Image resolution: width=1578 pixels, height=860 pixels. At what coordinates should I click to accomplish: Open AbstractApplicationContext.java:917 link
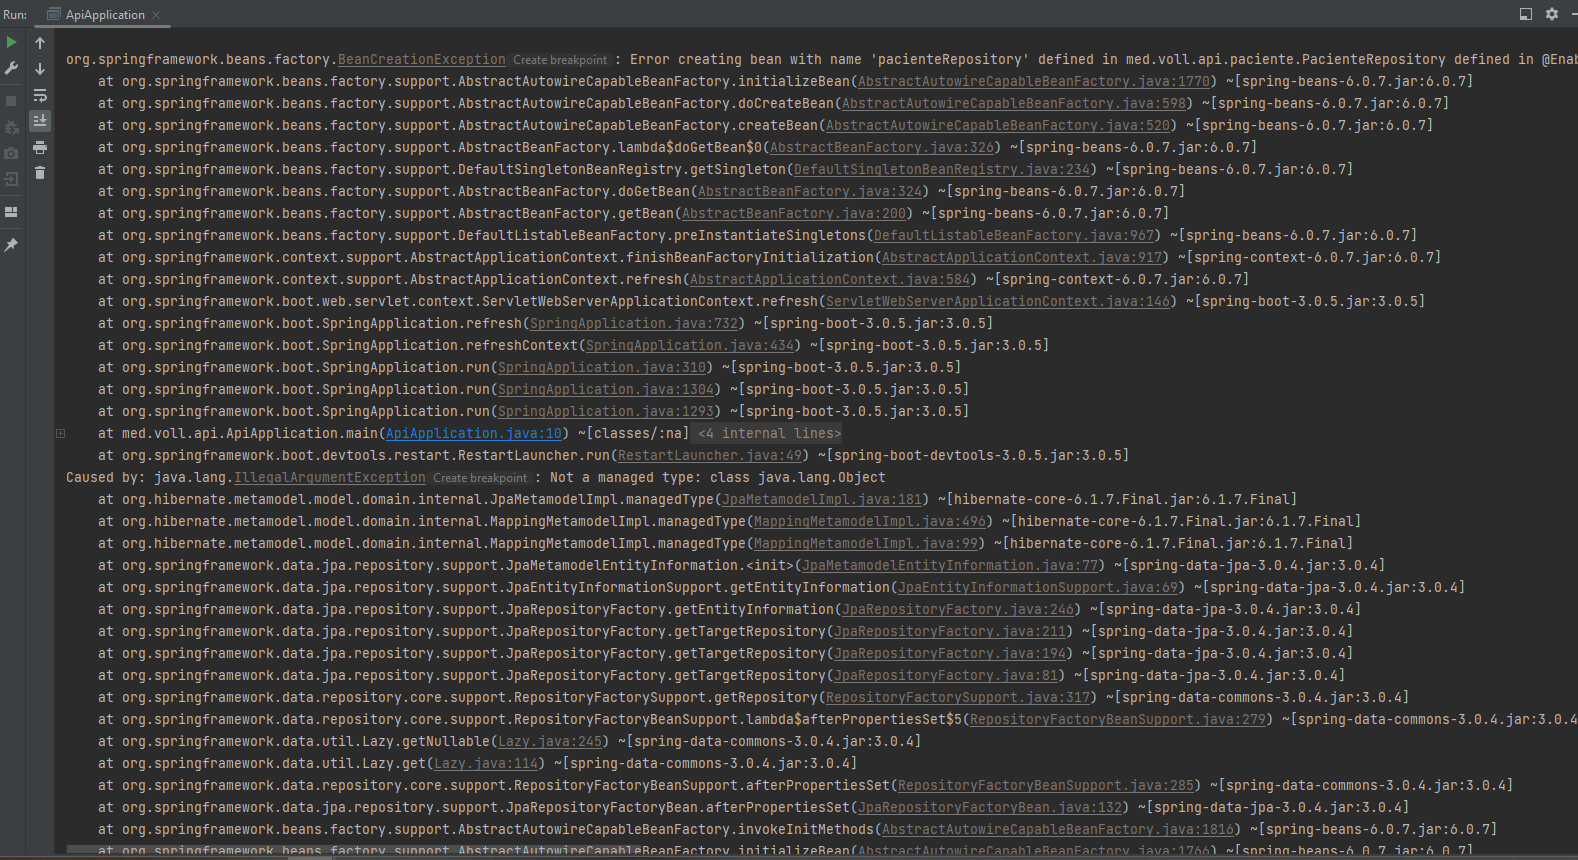point(1022,258)
